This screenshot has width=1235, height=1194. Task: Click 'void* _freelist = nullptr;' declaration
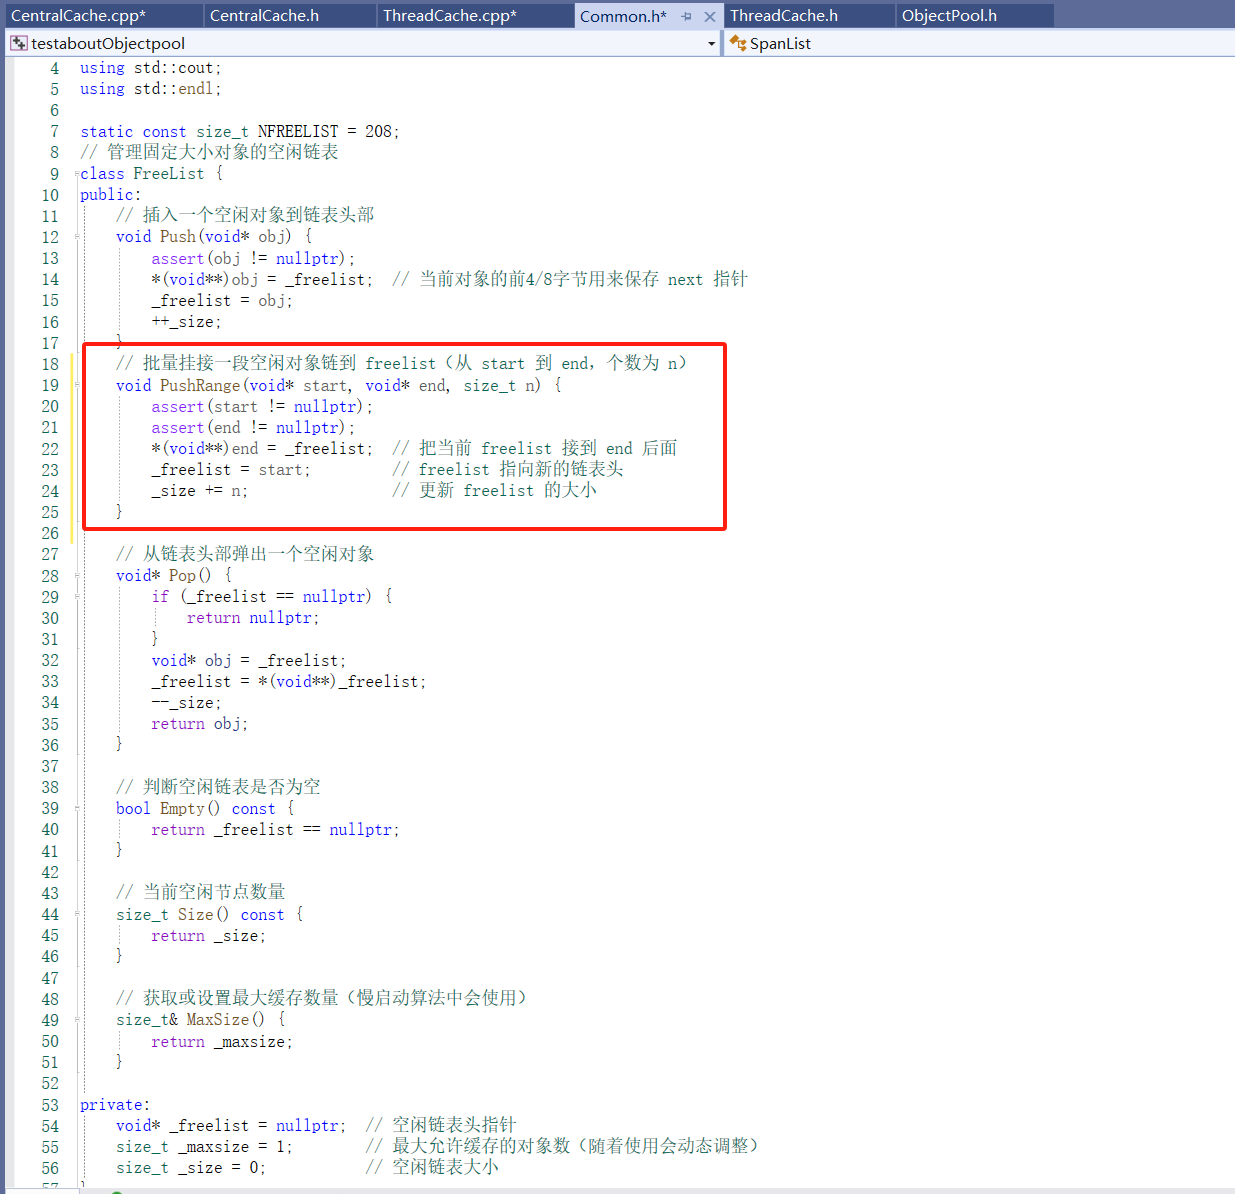pos(231,1126)
